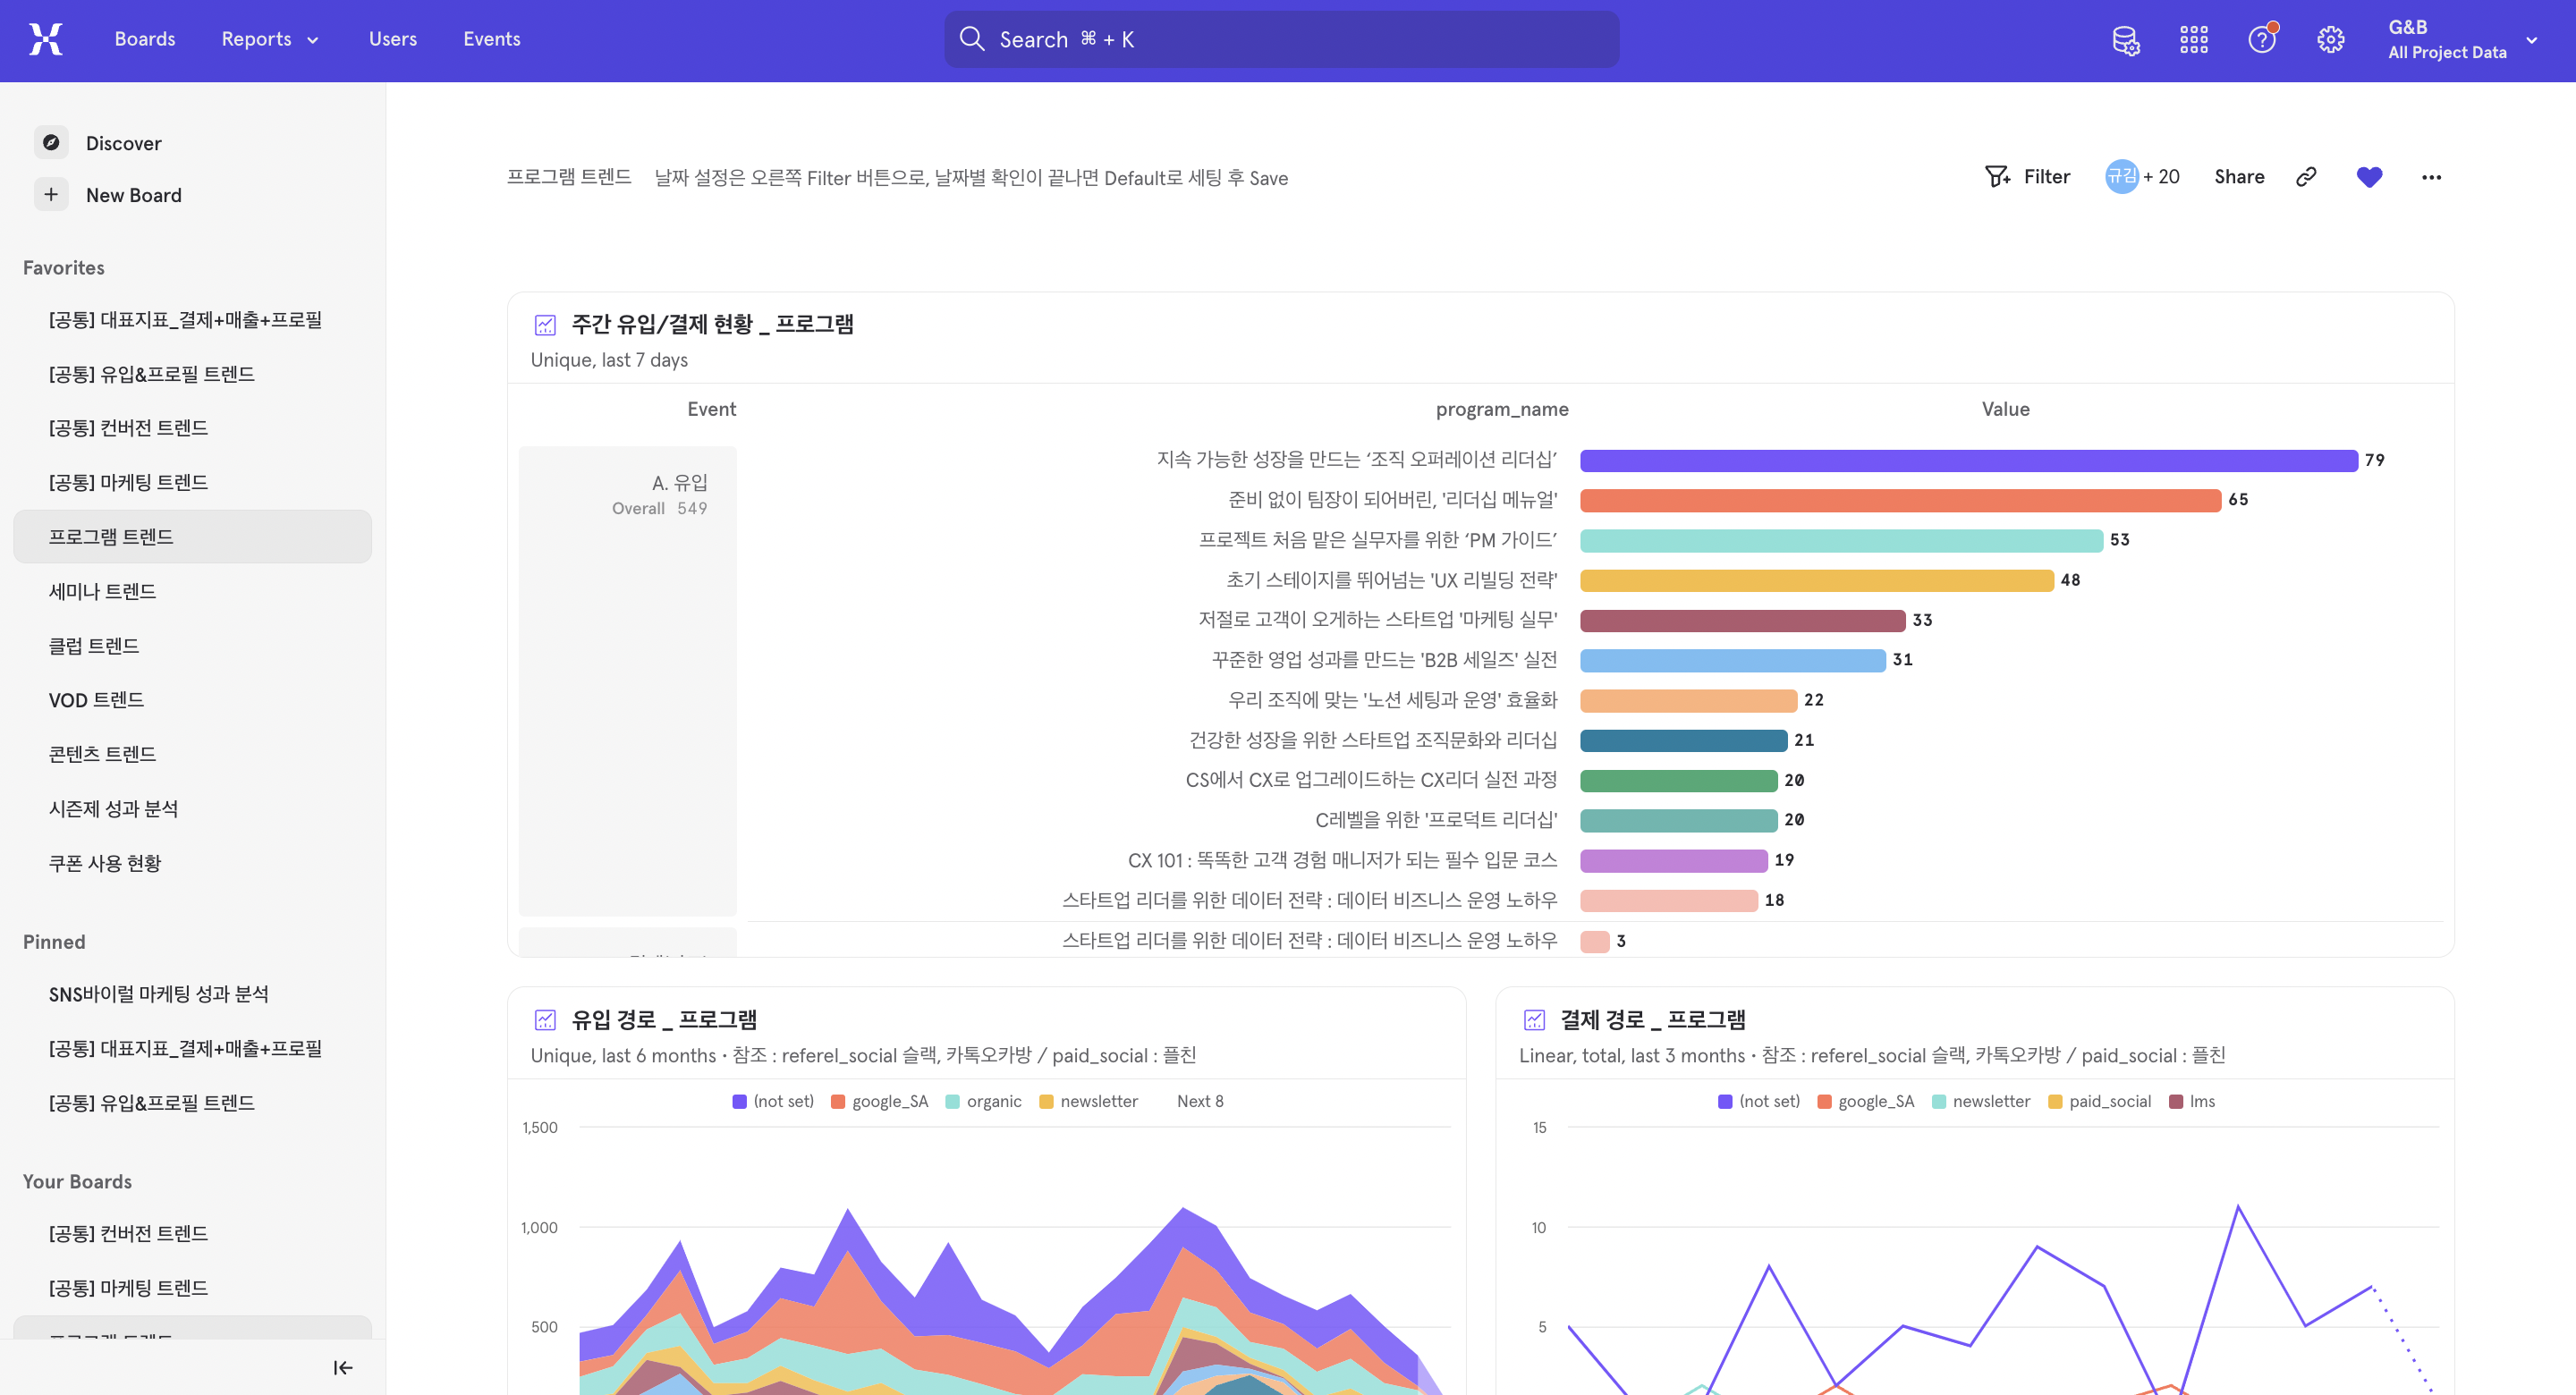2576x1395 pixels.
Task: Open the apps grid icon
Action: pos(2193,40)
